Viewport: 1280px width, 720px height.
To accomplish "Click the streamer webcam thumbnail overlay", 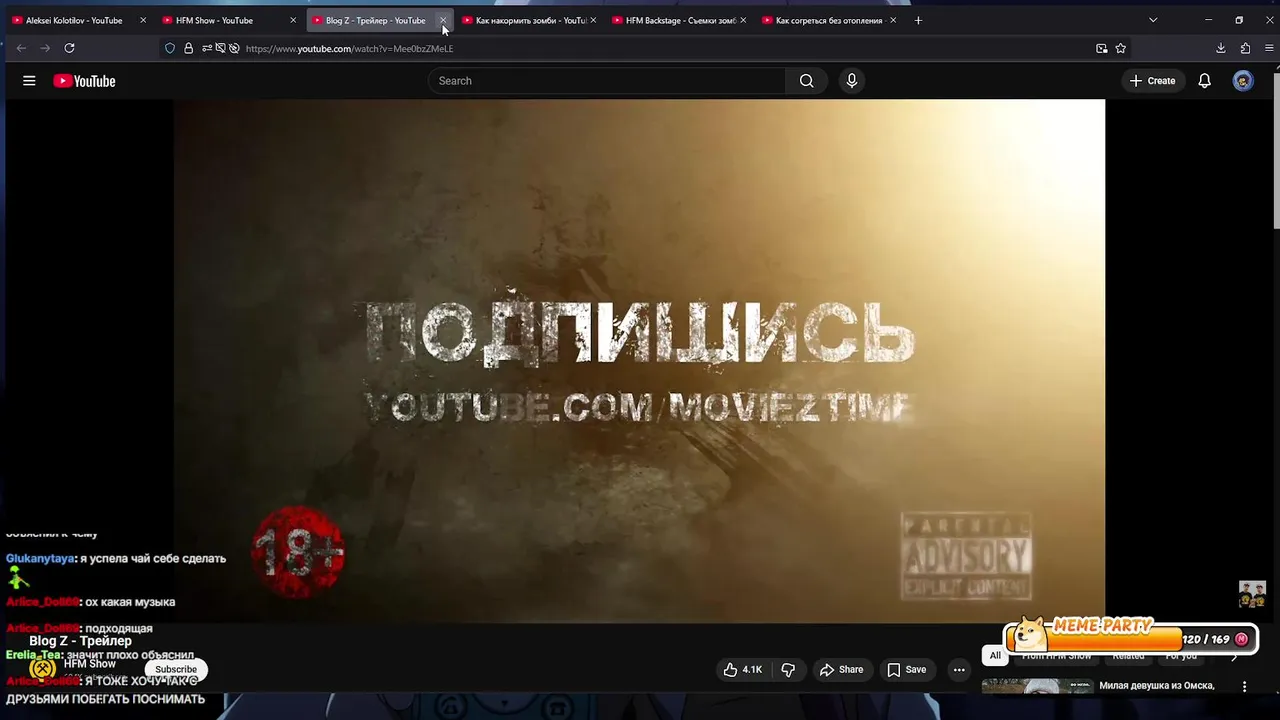I will pos(1252,594).
